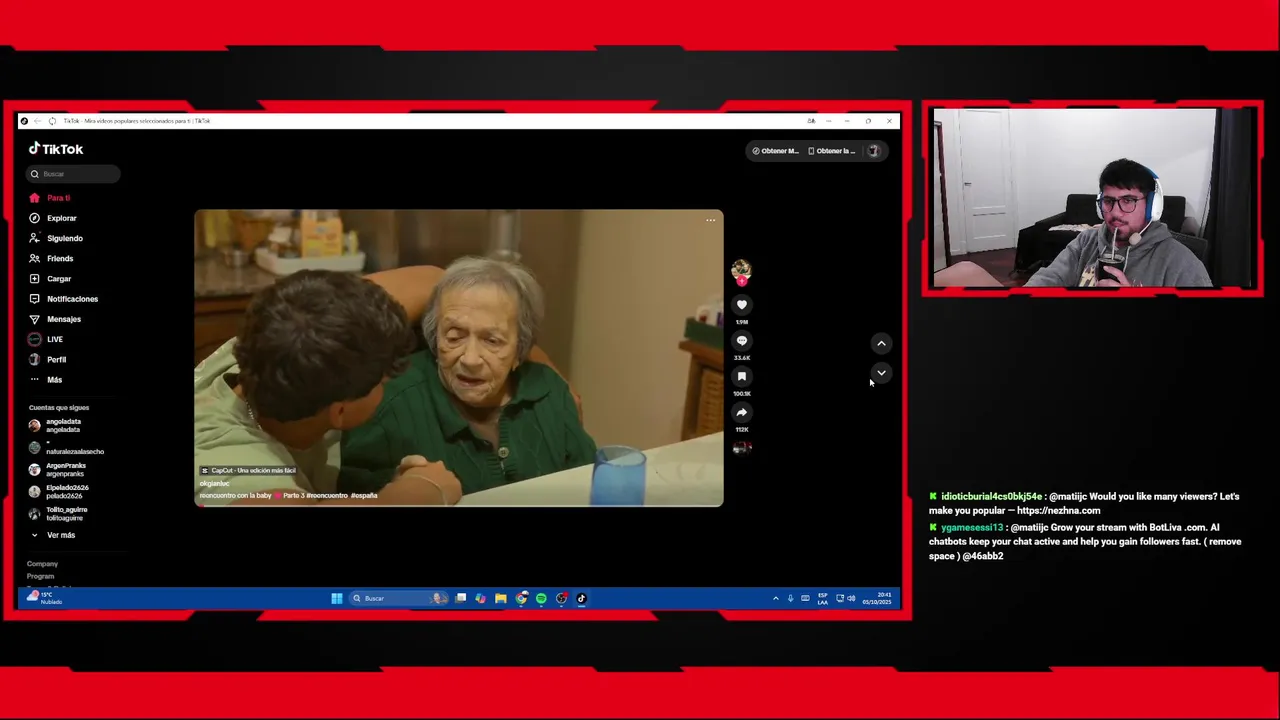
Task: Open the Friends section
Action: 51,258
